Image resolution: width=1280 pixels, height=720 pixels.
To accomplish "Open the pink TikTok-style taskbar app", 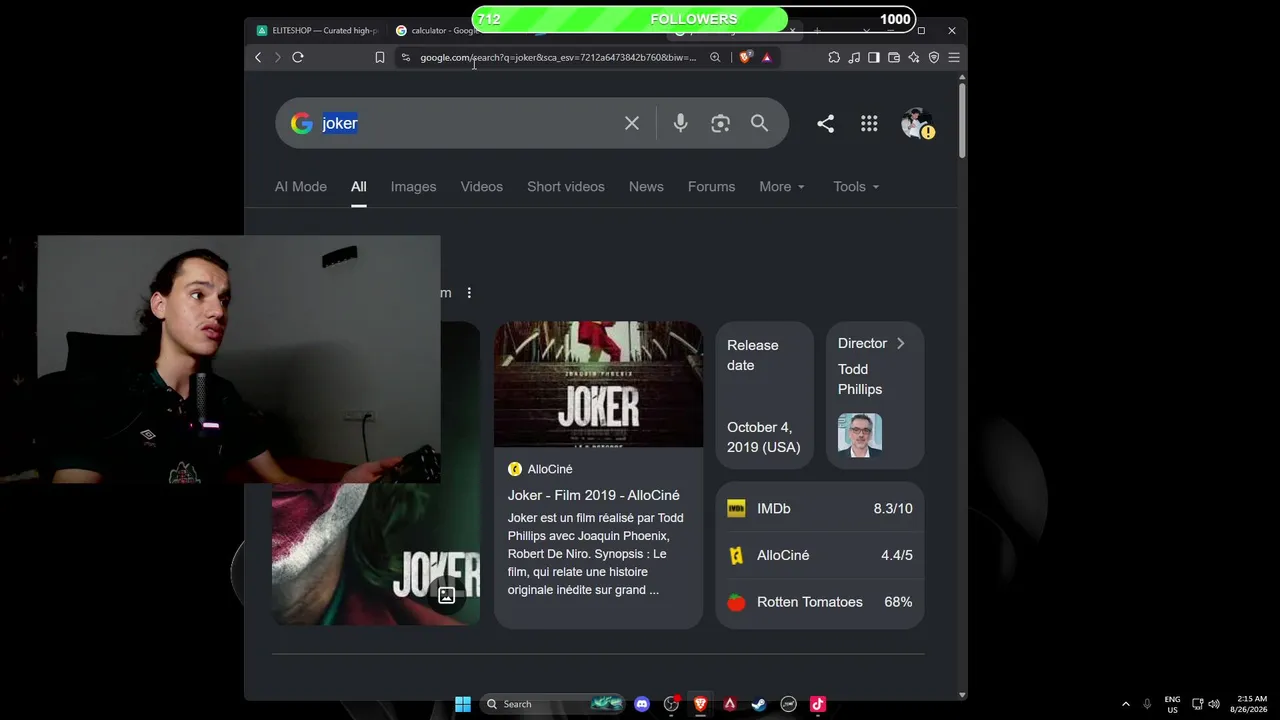I will [818, 704].
